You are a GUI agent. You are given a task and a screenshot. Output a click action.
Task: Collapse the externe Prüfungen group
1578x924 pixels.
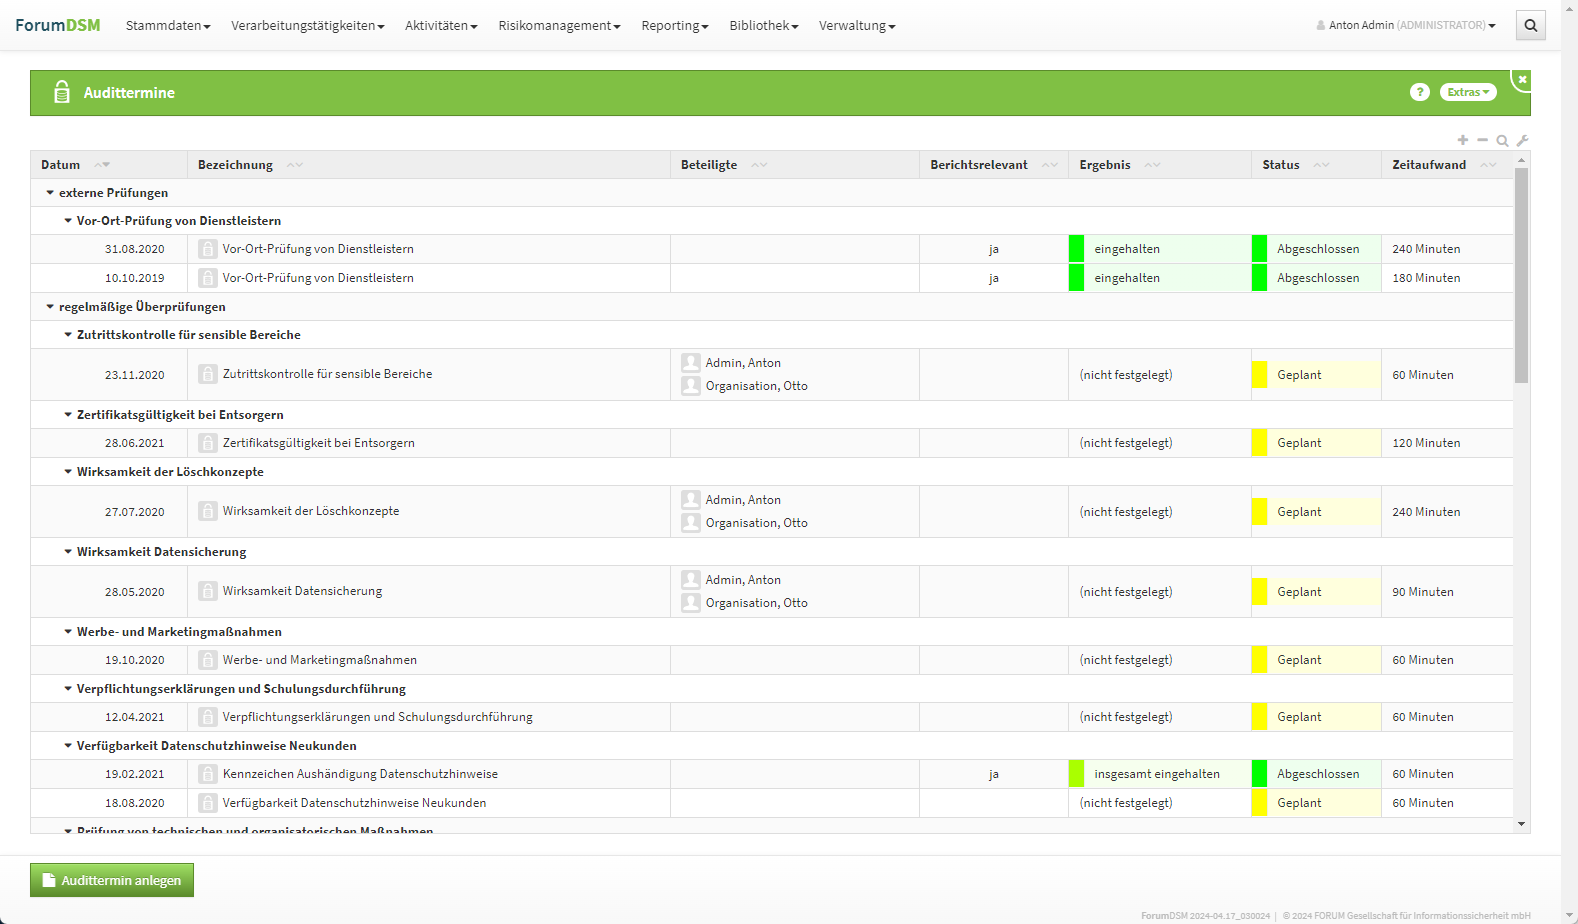[x=50, y=193]
